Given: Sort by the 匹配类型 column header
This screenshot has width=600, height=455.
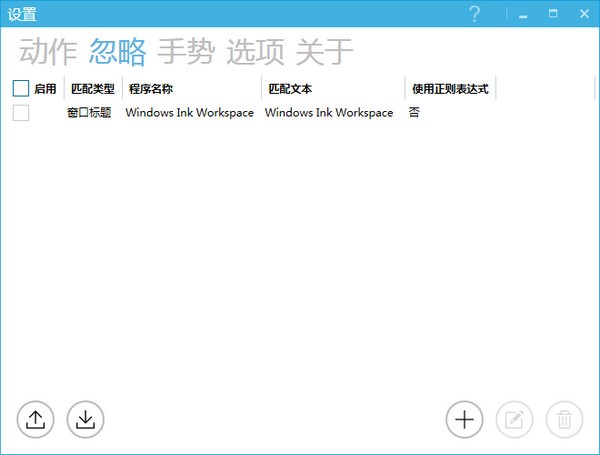Looking at the screenshot, I should (93, 89).
